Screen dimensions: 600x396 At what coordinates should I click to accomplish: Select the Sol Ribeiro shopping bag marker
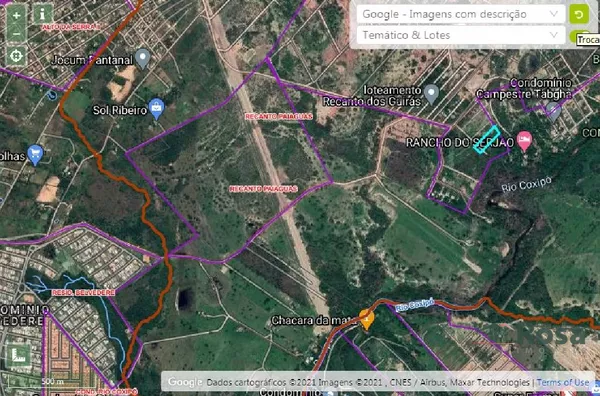[157, 108]
